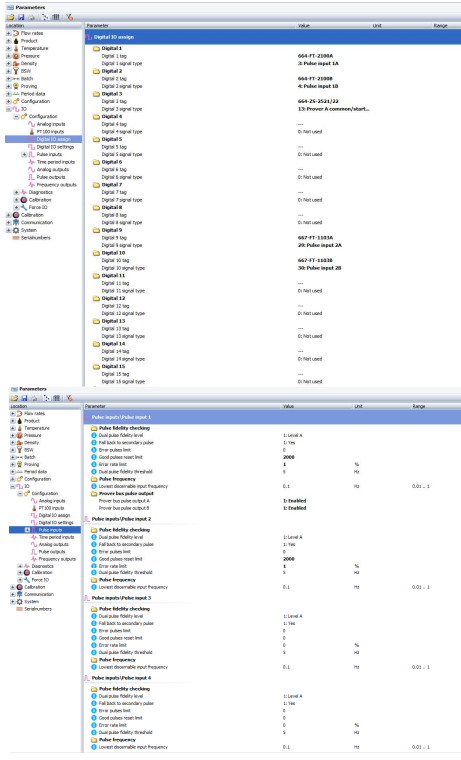Click info icon beside Pulse input 1 Error pulses limit
Image resolution: width=461 pixels, height=760 pixels.
click(x=94, y=450)
